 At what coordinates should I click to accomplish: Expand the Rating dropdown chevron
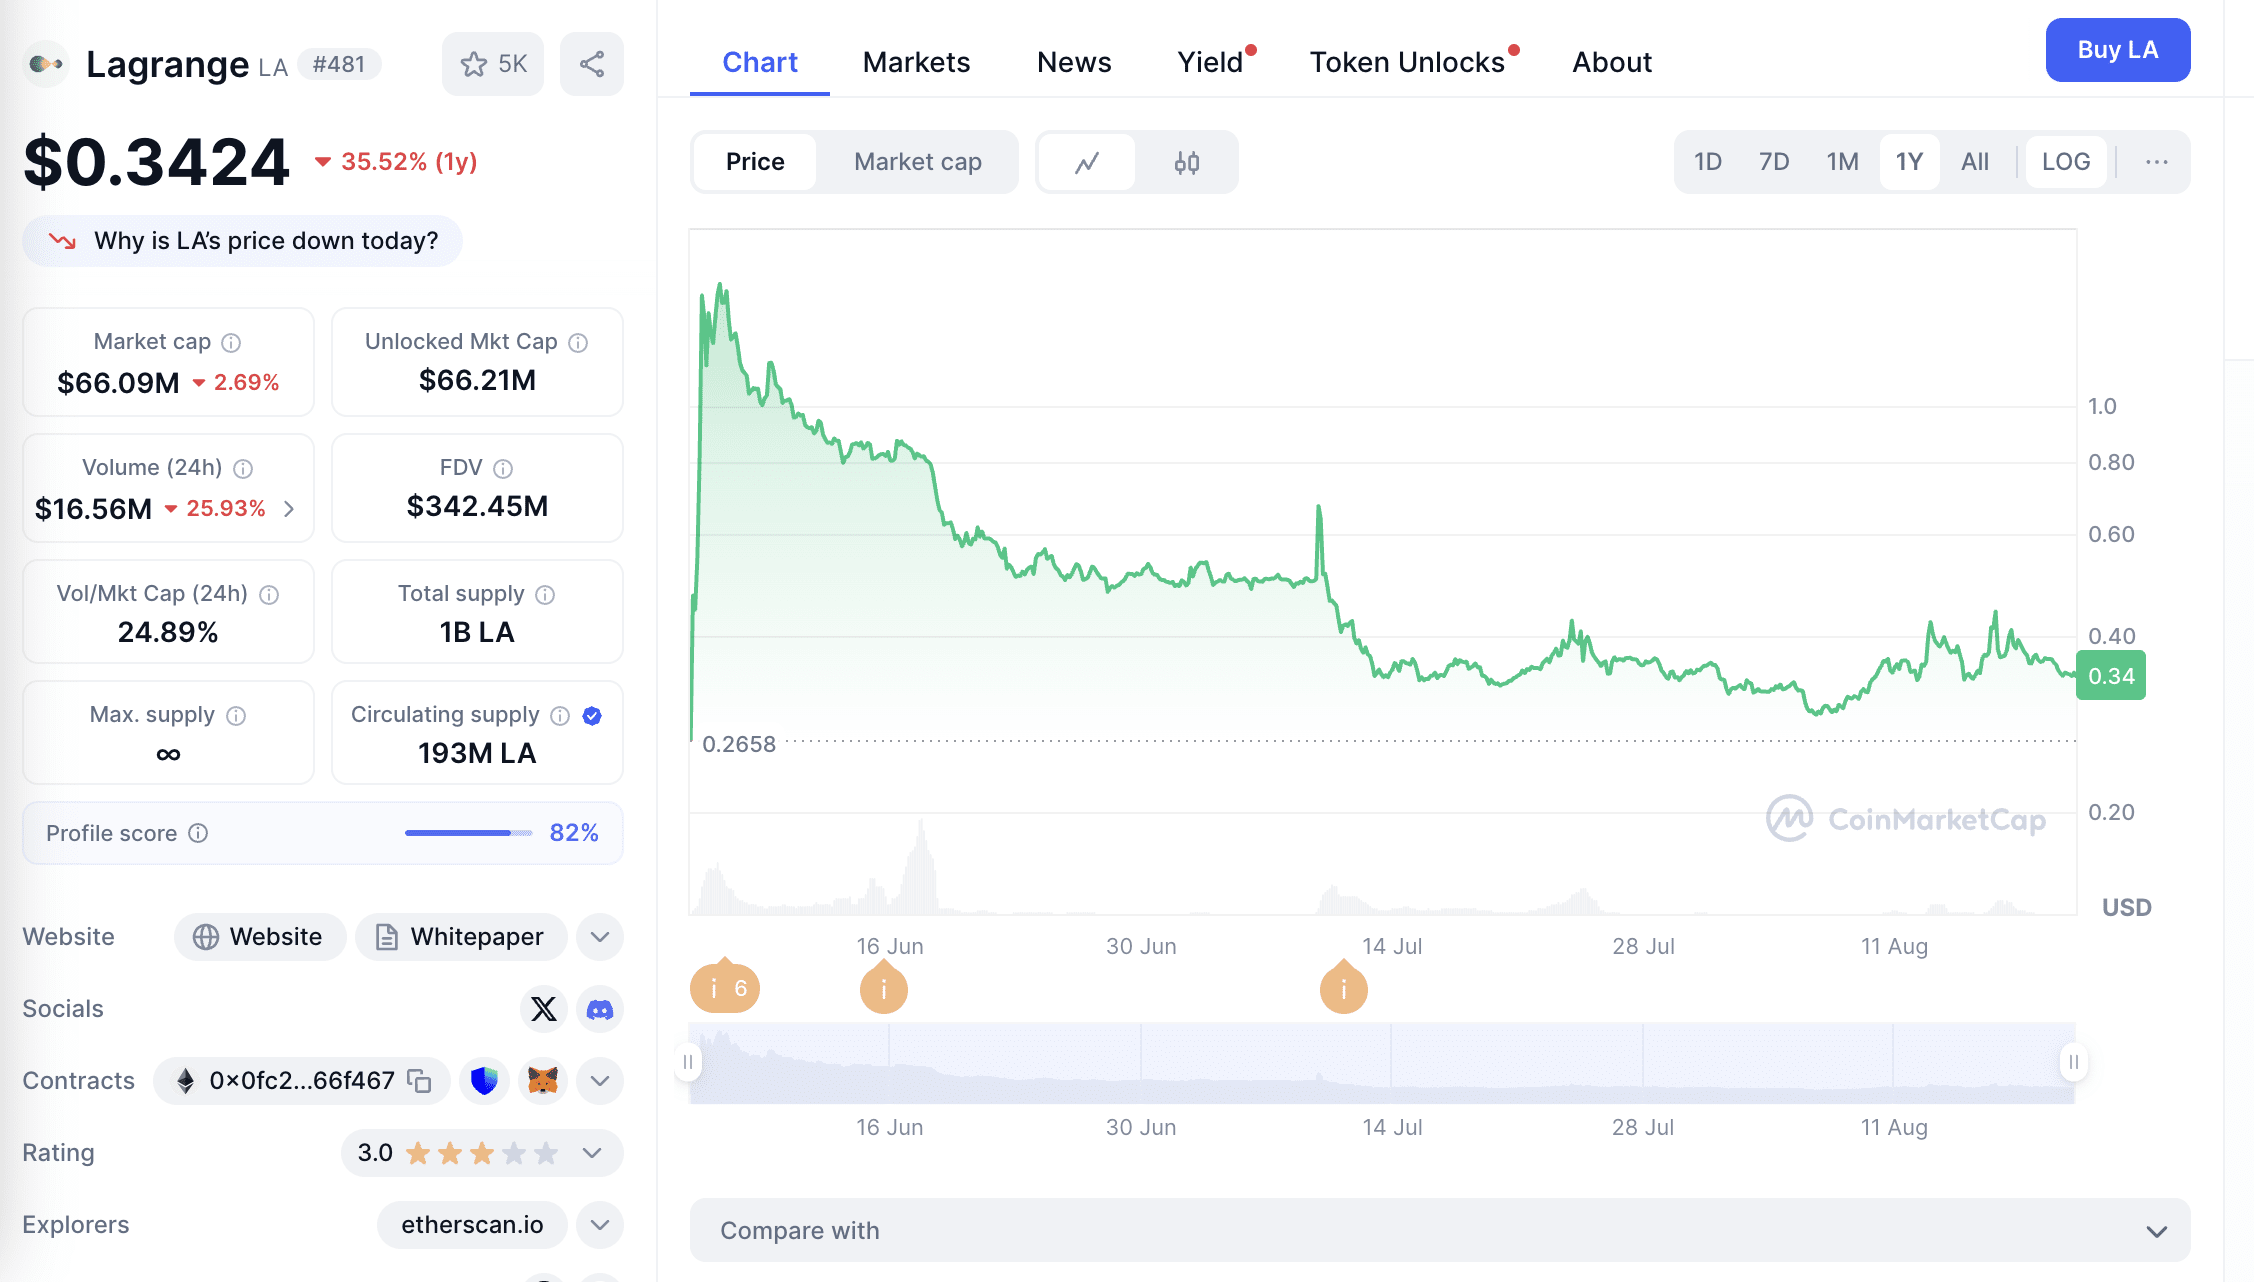click(x=592, y=1153)
